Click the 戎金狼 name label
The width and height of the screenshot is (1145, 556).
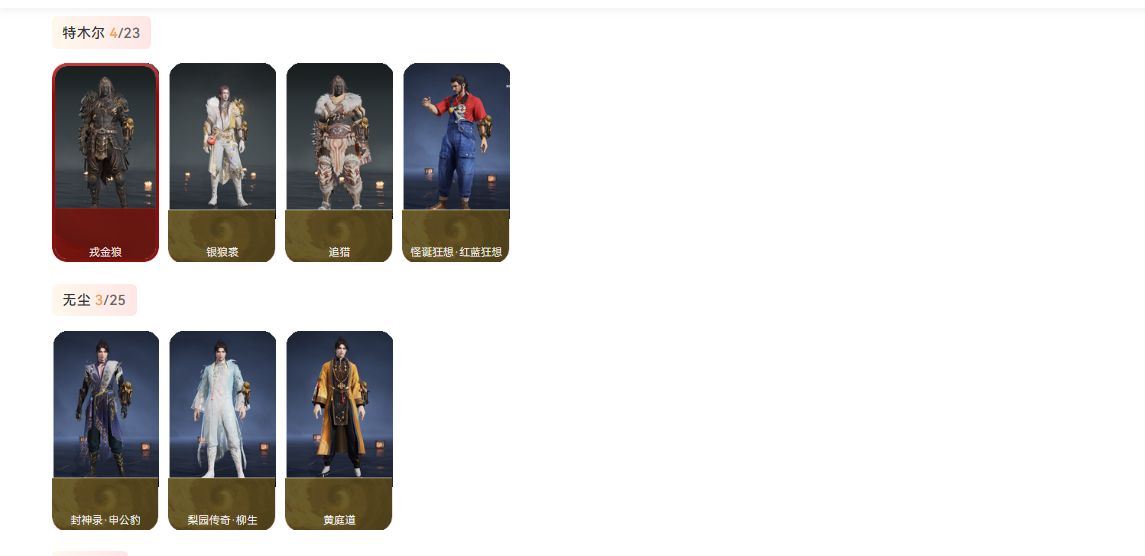tap(105, 252)
